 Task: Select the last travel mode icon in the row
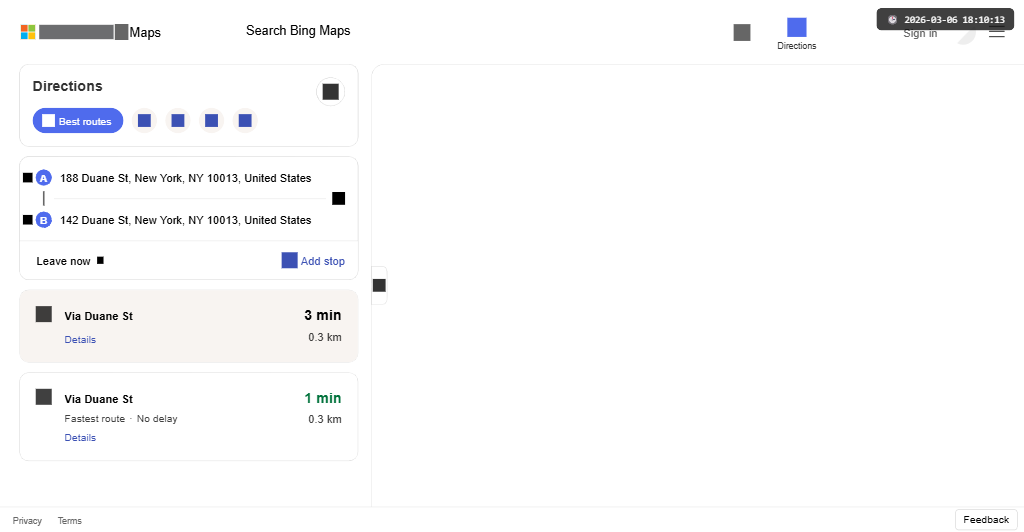coord(245,121)
